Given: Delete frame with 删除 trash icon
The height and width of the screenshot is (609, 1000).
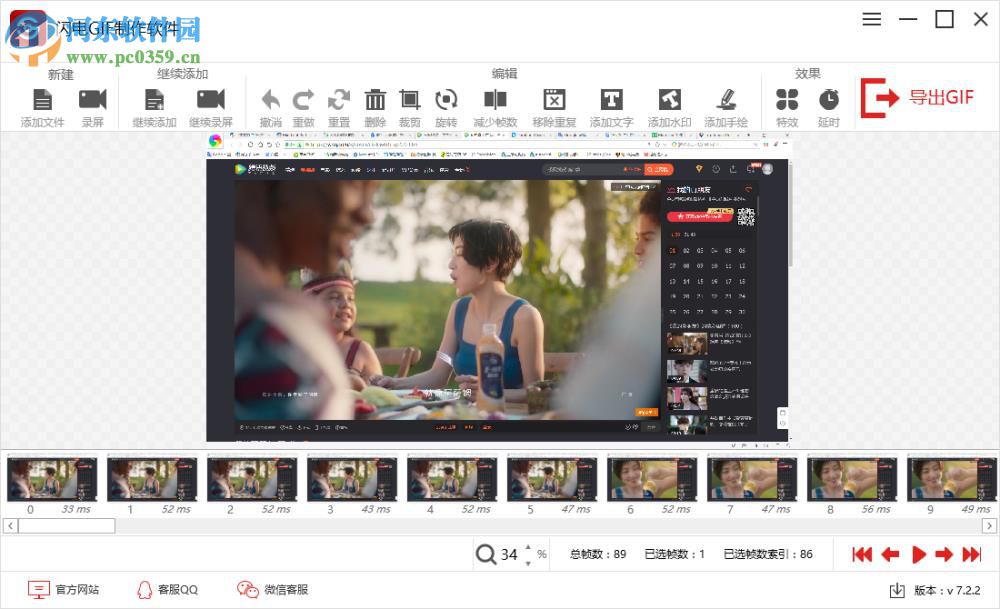Looking at the screenshot, I should point(375,100).
